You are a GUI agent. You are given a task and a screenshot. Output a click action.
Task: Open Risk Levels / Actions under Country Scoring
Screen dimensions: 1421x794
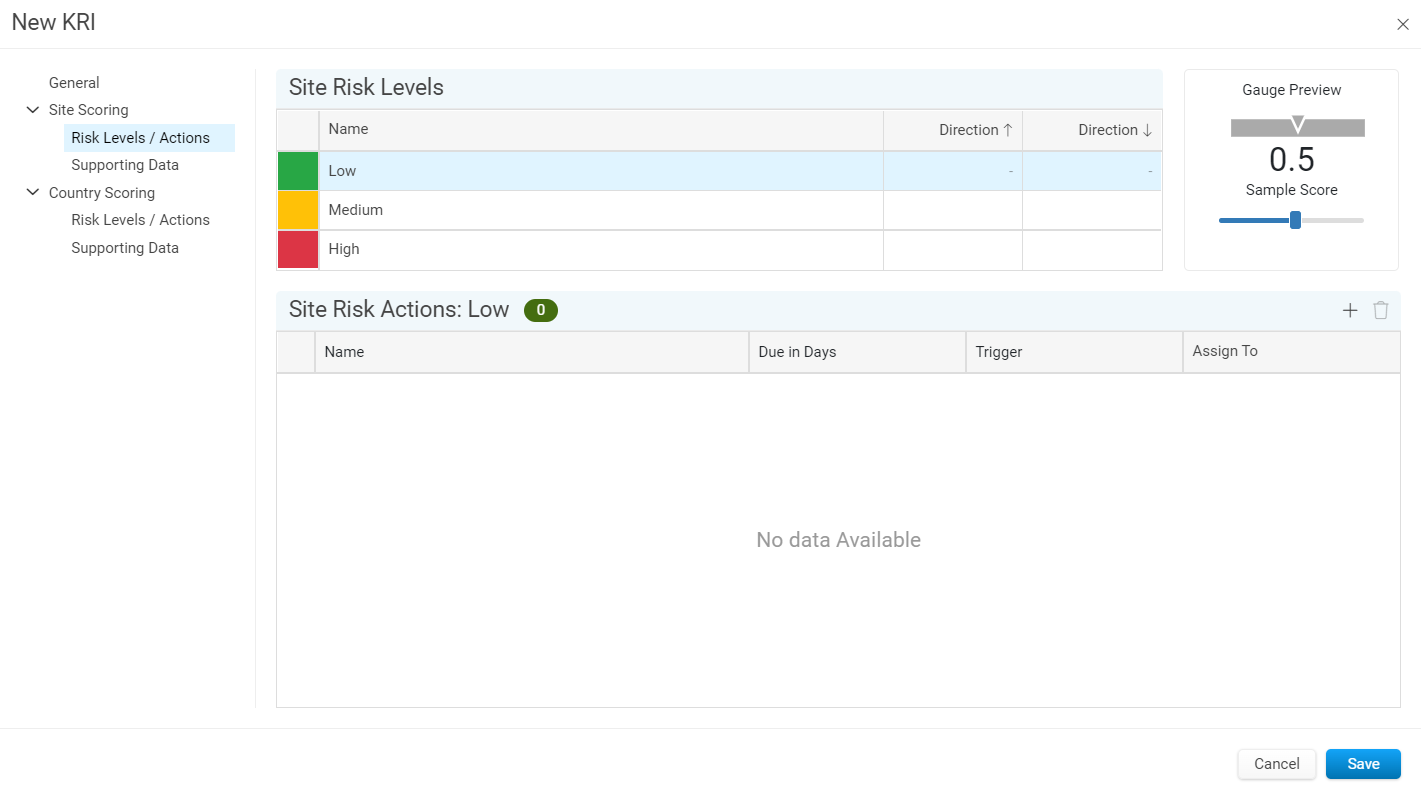(140, 220)
